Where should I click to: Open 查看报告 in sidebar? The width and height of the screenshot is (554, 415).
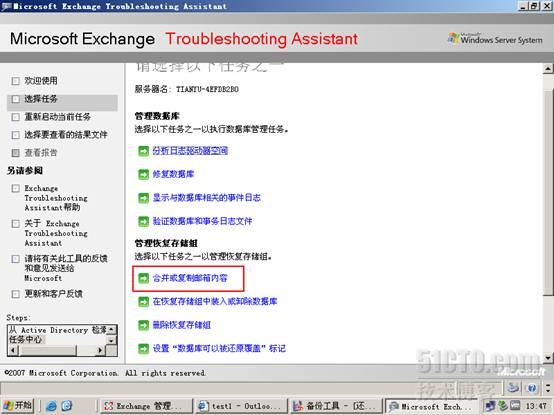(x=41, y=153)
